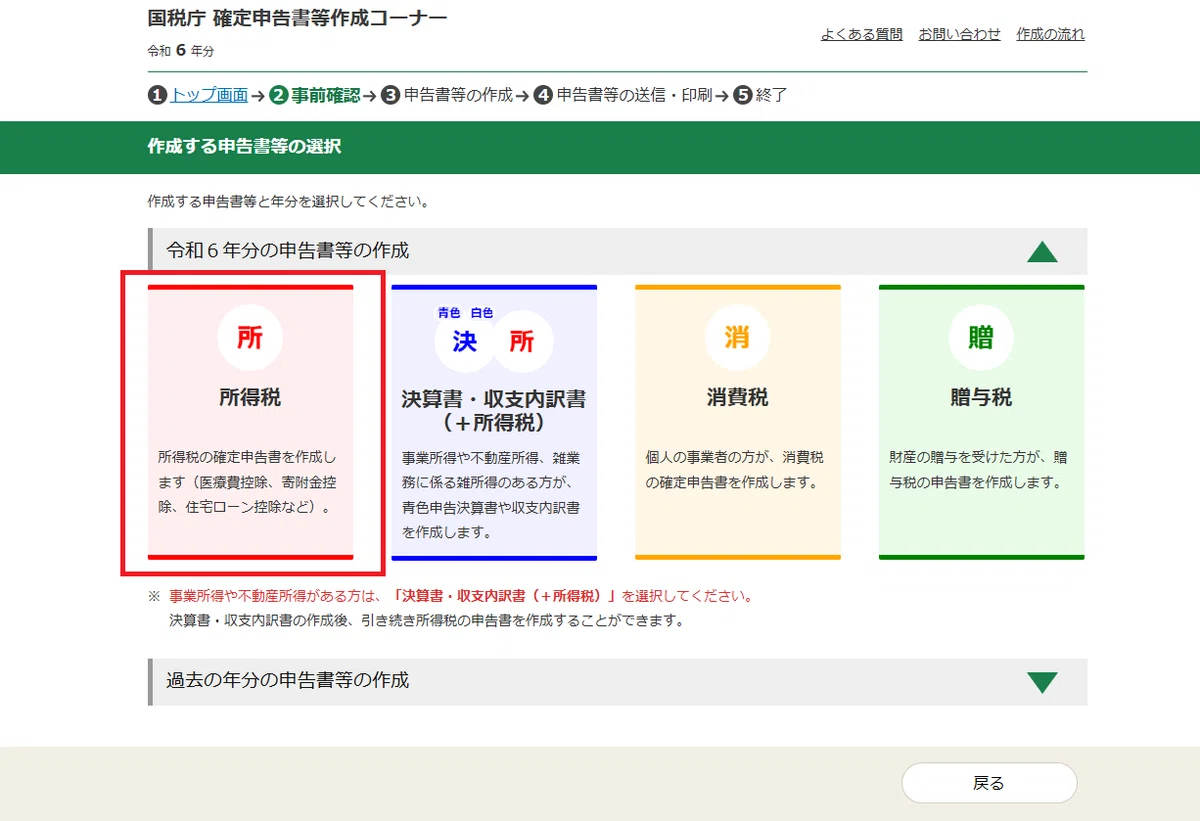Viewport: 1200px width, 821px height.
Task: Click the 青色 label above 決 icon
Action: 449,313
